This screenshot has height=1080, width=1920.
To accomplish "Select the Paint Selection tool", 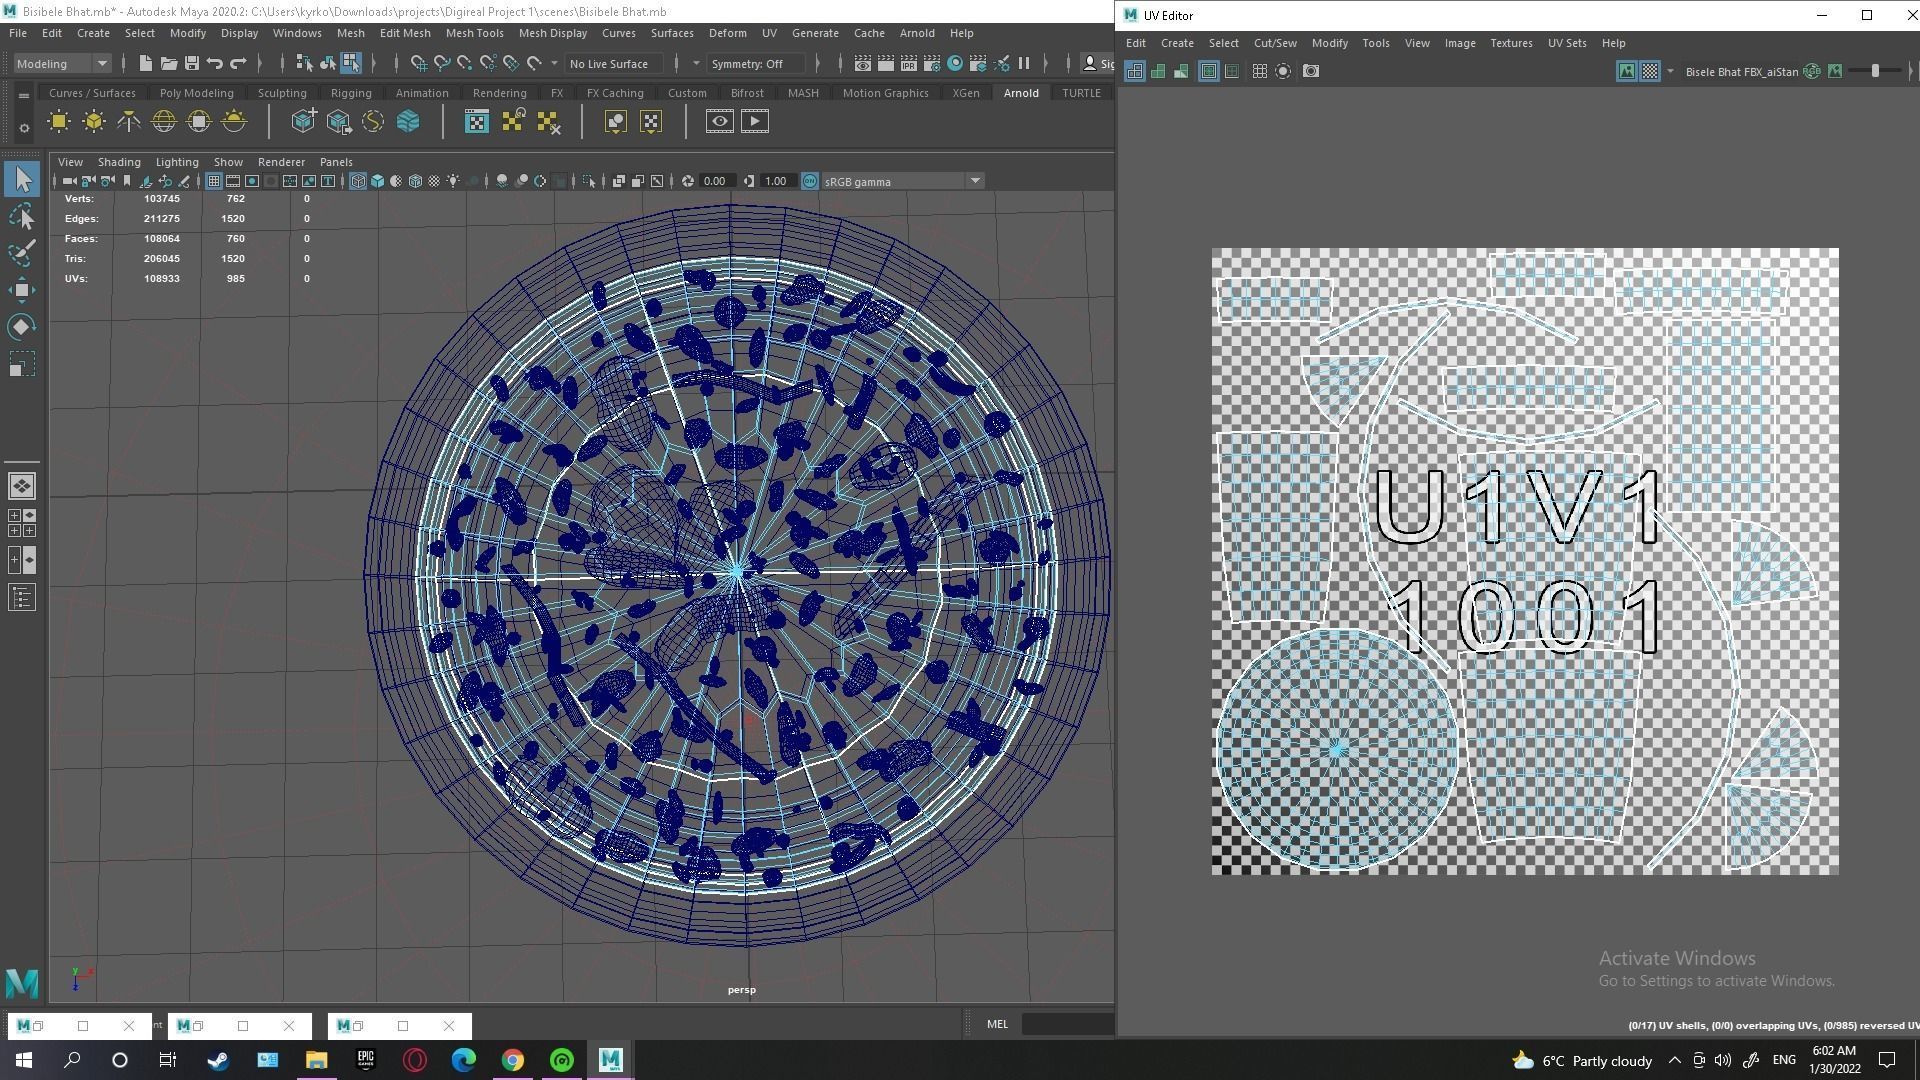I will pyautogui.click(x=22, y=252).
